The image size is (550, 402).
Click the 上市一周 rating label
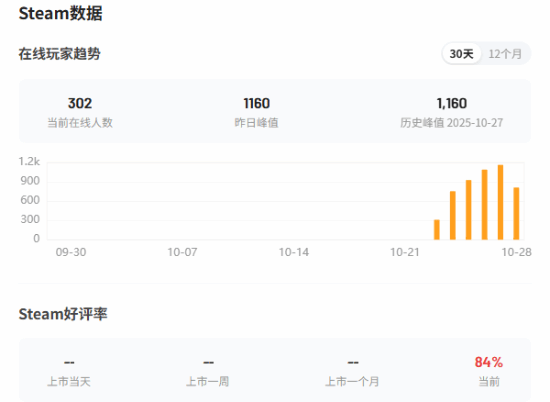pos(208,381)
